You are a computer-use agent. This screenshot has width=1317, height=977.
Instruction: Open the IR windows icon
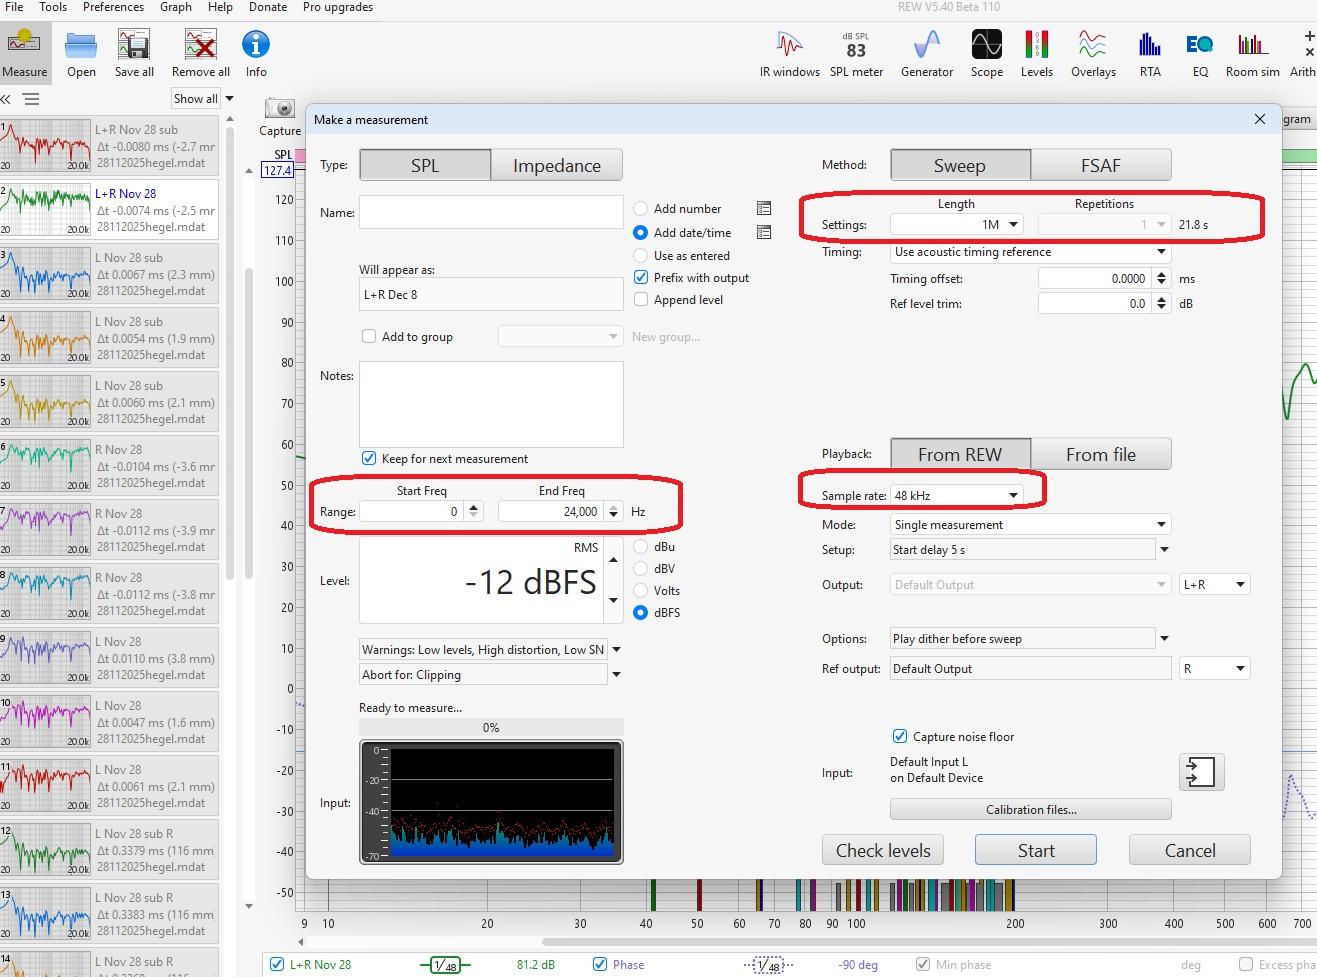tap(789, 52)
